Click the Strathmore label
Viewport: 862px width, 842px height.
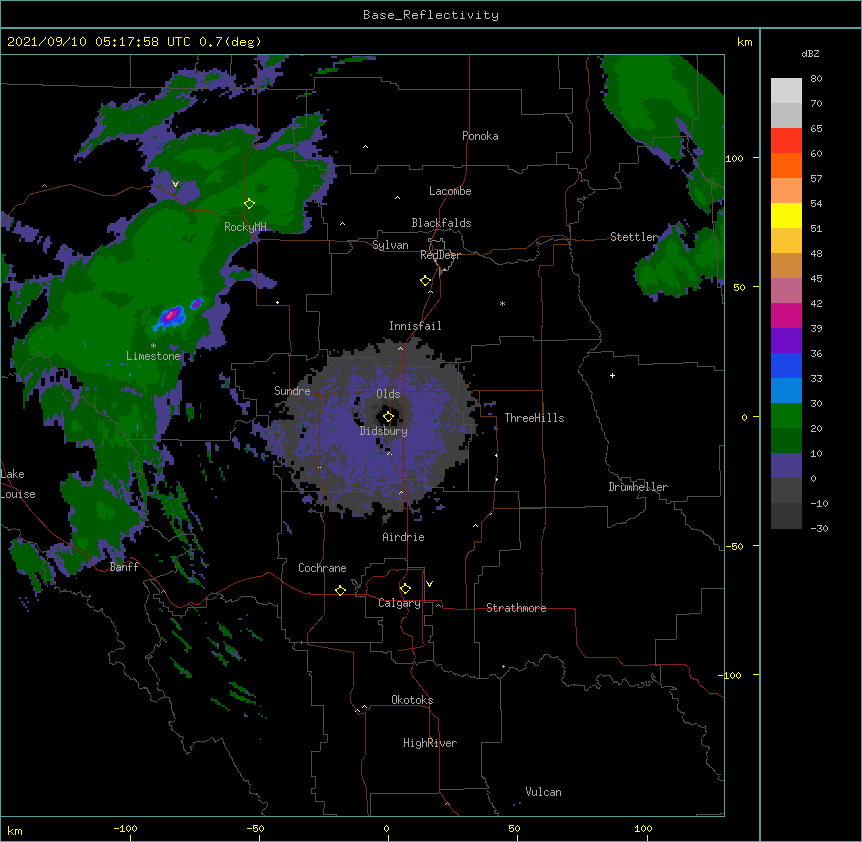pos(516,608)
